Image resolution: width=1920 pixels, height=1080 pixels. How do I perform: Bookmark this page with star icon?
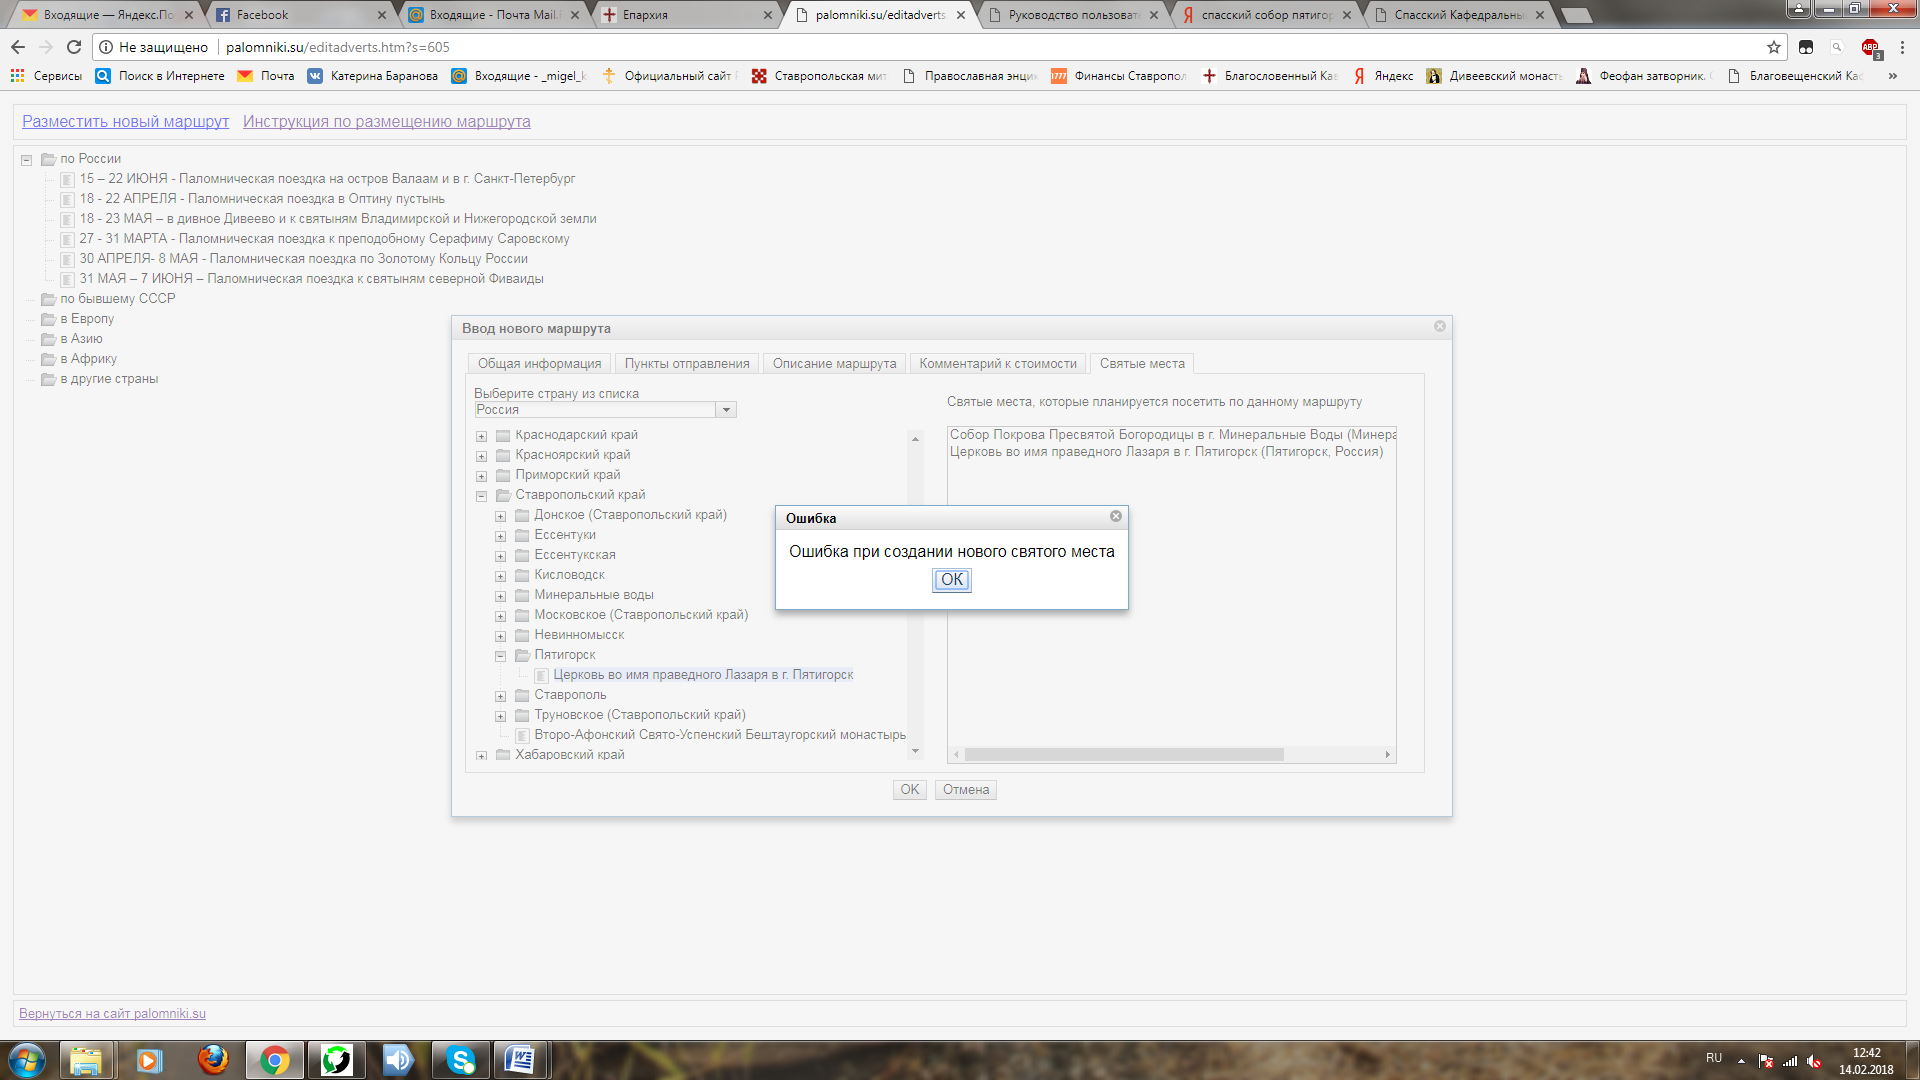pos(1773,47)
